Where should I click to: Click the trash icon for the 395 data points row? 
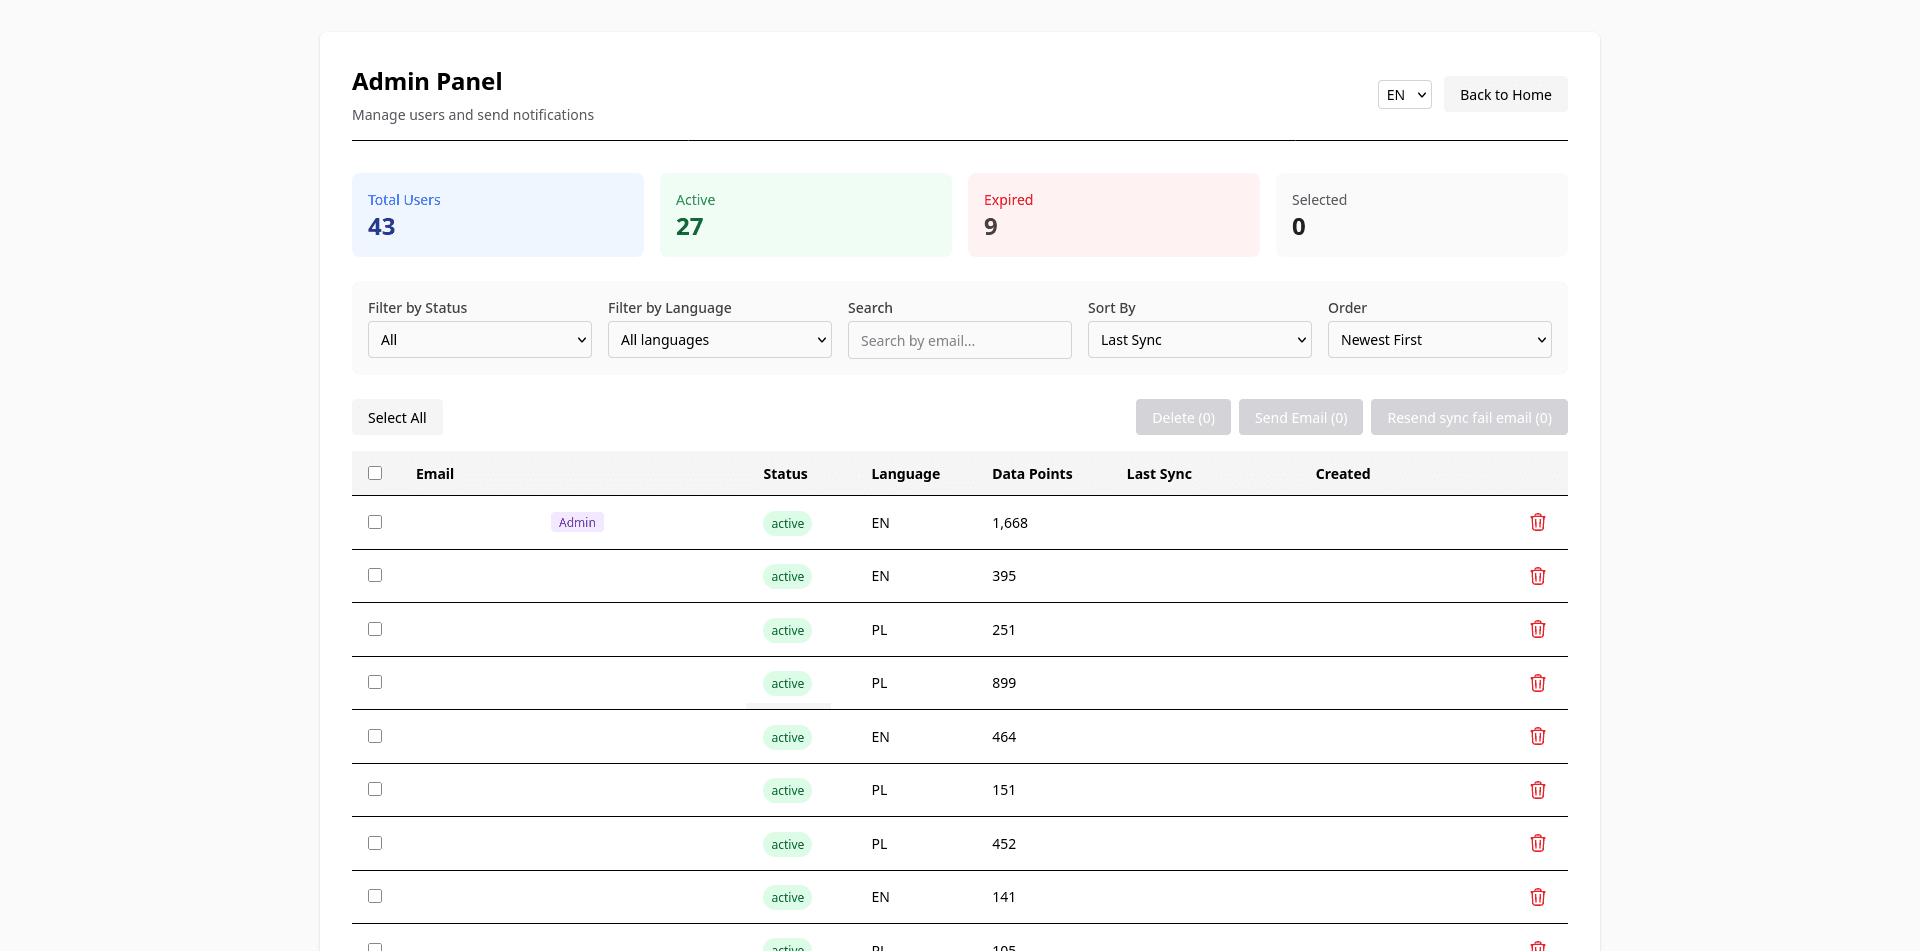pyautogui.click(x=1538, y=576)
